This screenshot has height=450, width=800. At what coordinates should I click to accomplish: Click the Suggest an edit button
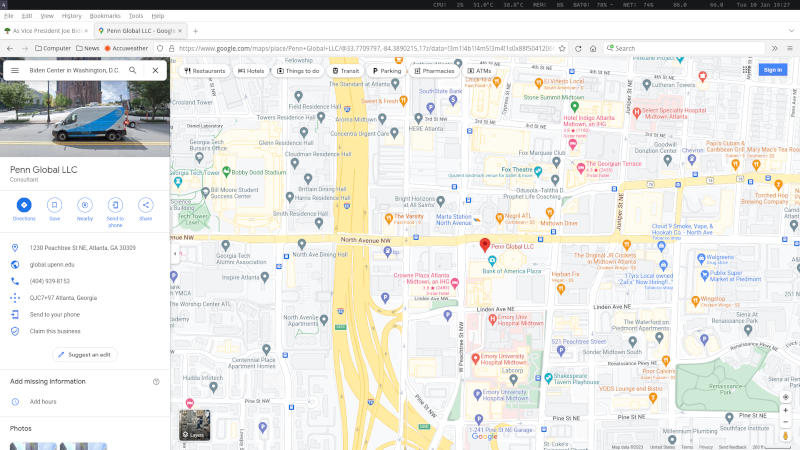pos(85,355)
